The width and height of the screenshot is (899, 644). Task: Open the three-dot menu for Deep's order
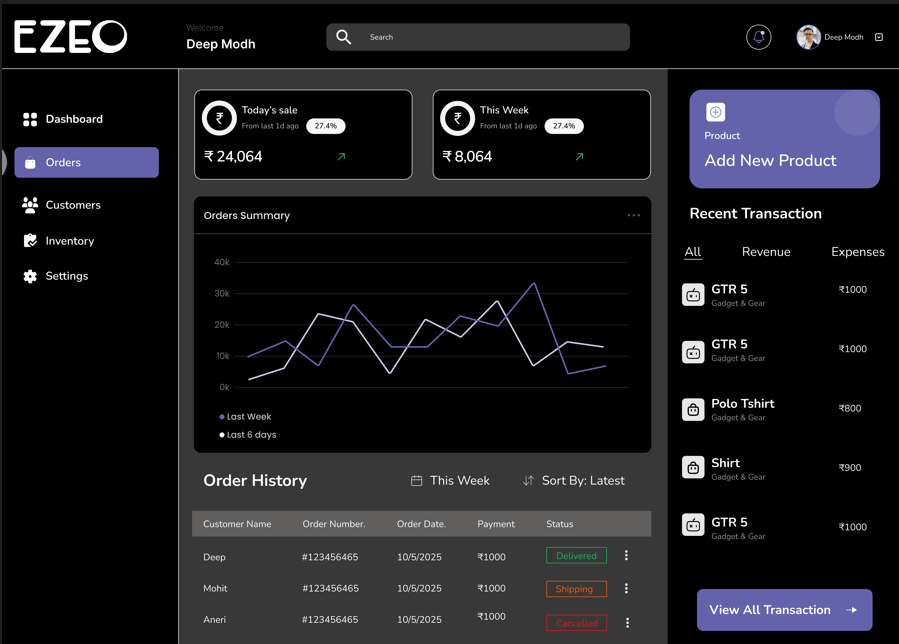coord(626,556)
